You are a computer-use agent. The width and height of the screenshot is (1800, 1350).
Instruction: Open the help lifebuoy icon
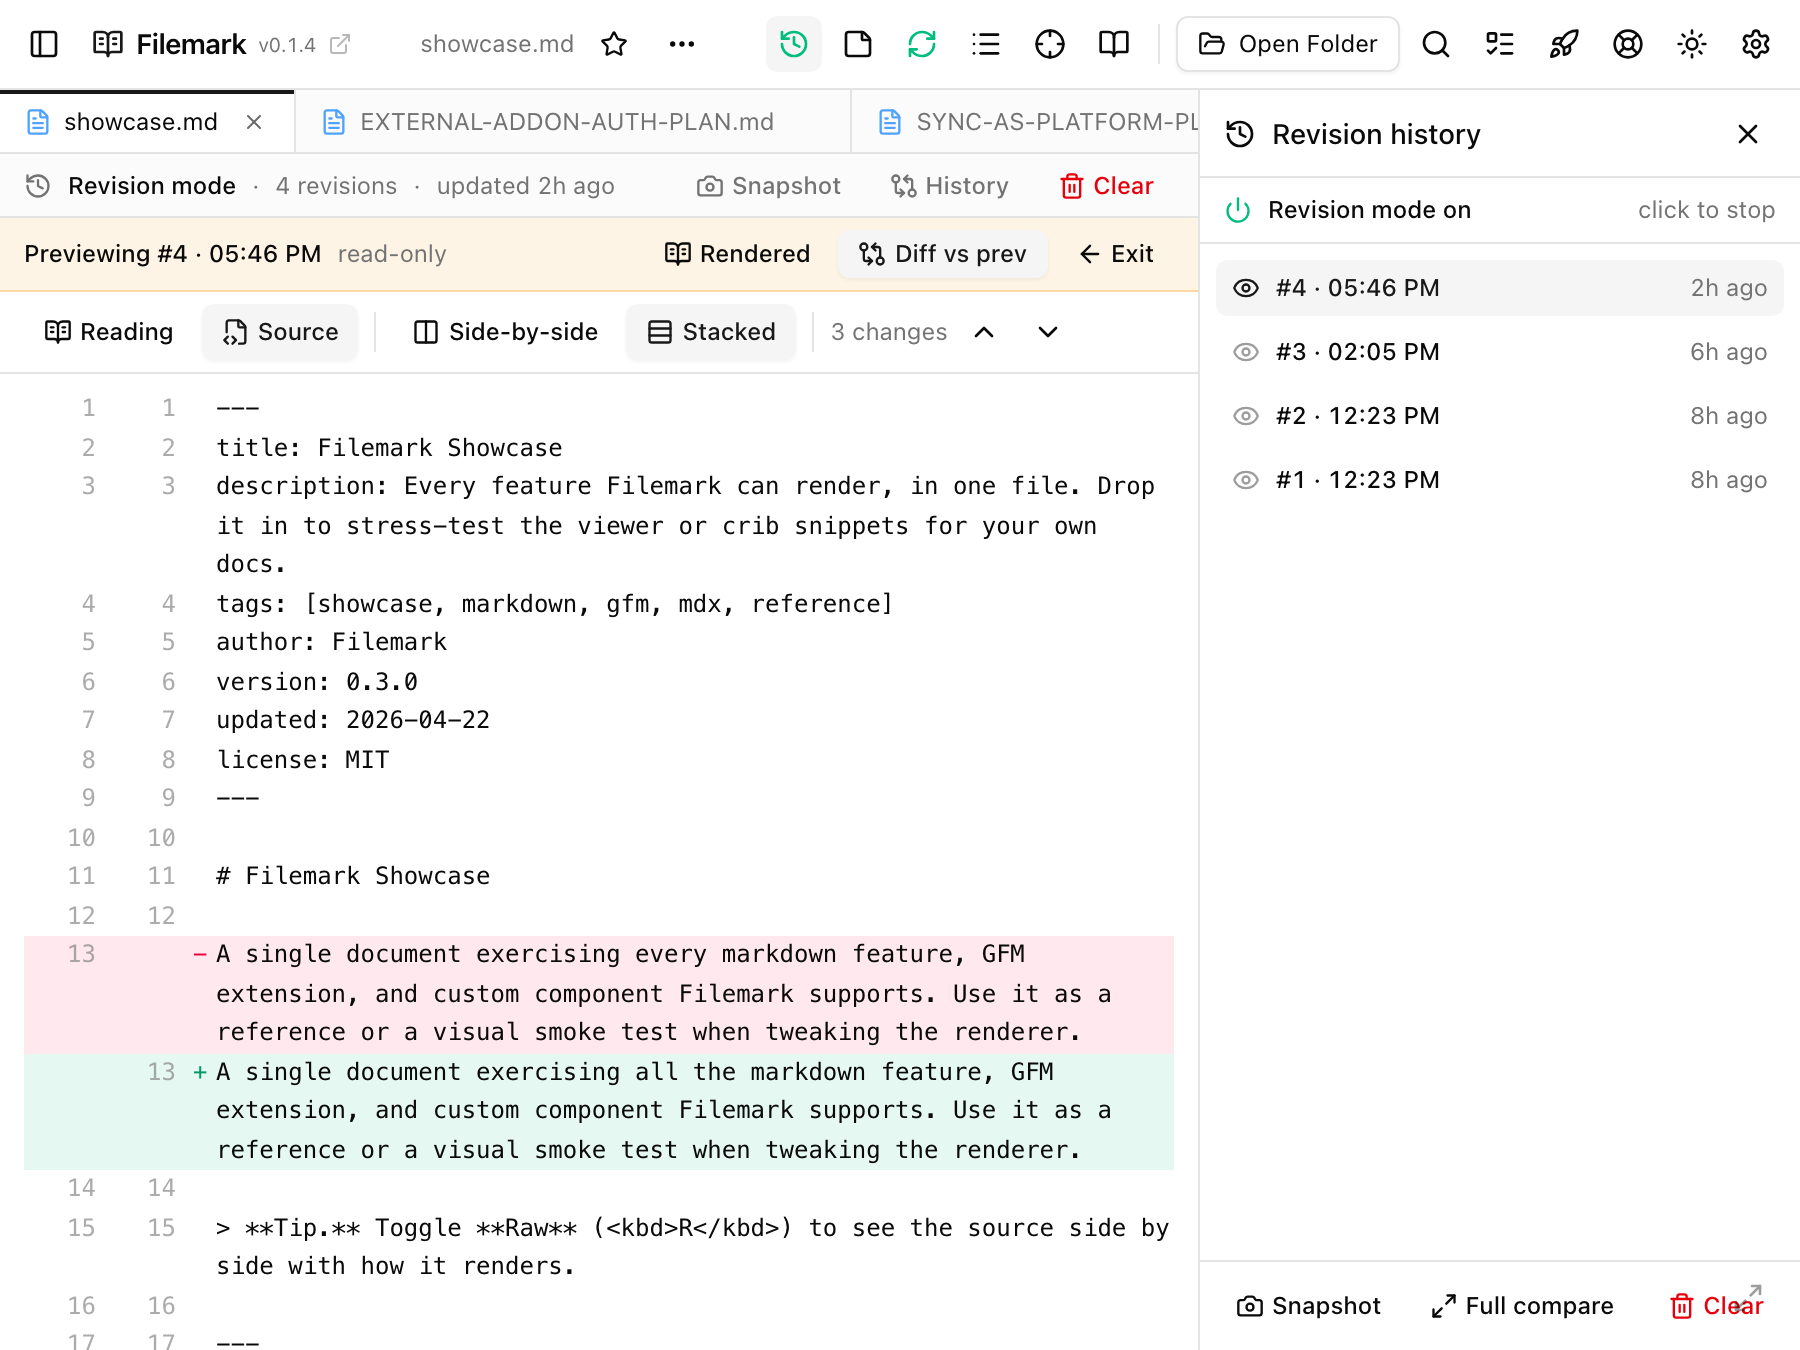click(x=1628, y=44)
